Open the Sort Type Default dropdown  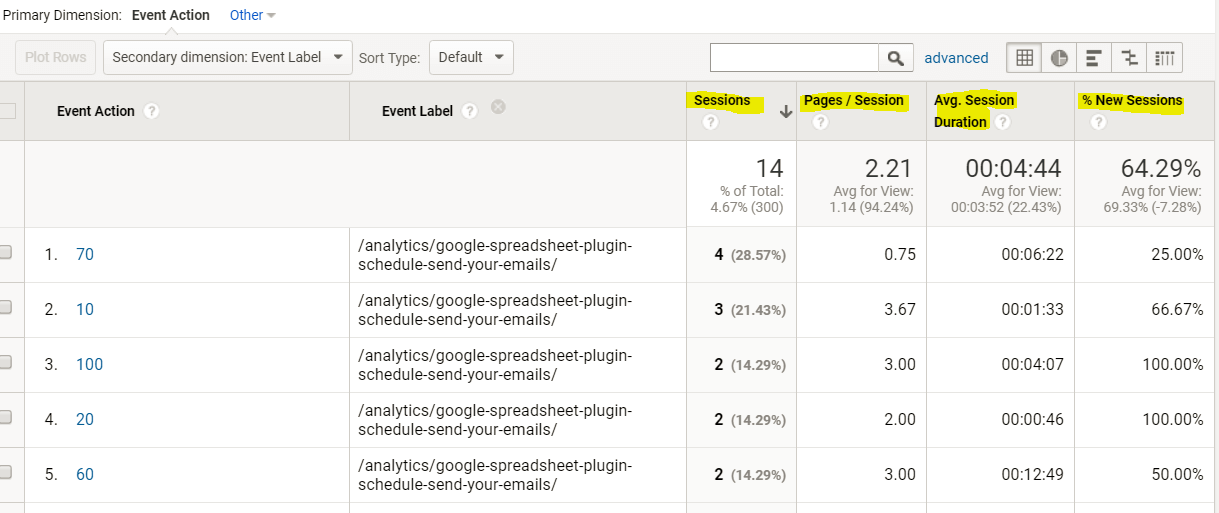(x=471, y=58)
